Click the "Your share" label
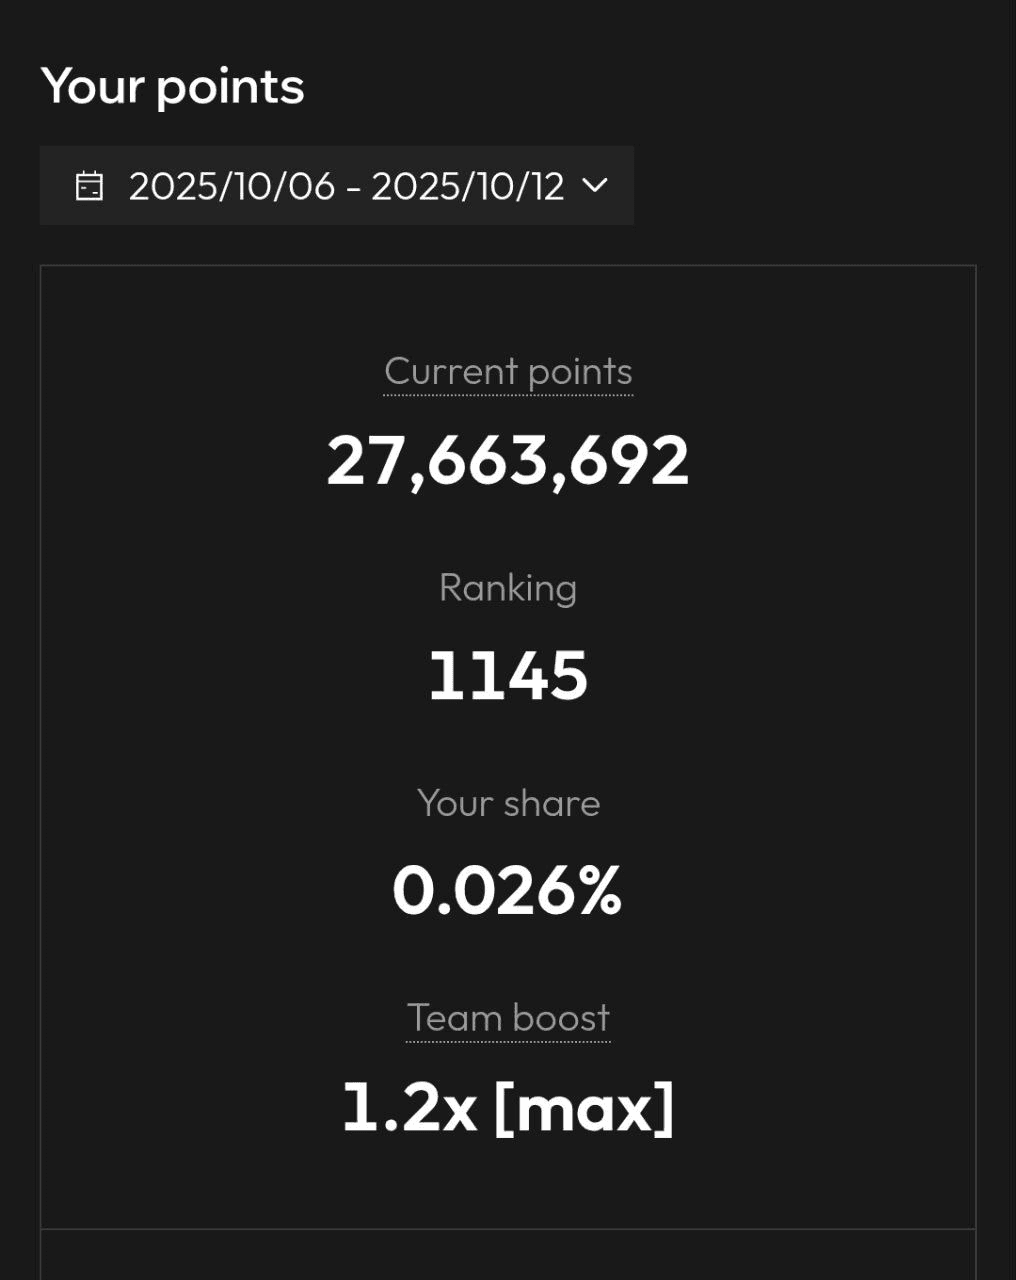 tap(508, 803)
